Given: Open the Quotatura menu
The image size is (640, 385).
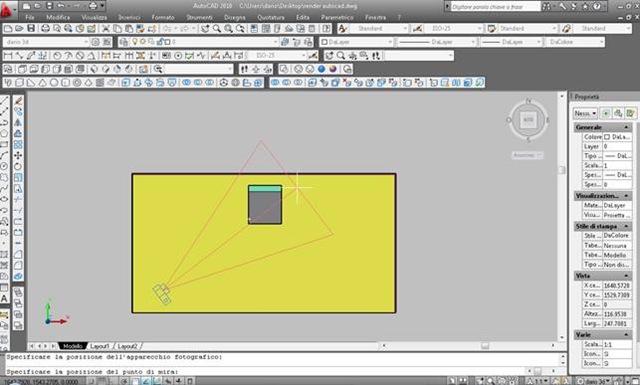Looking at the screenshot, I should [x=271, y=17].
